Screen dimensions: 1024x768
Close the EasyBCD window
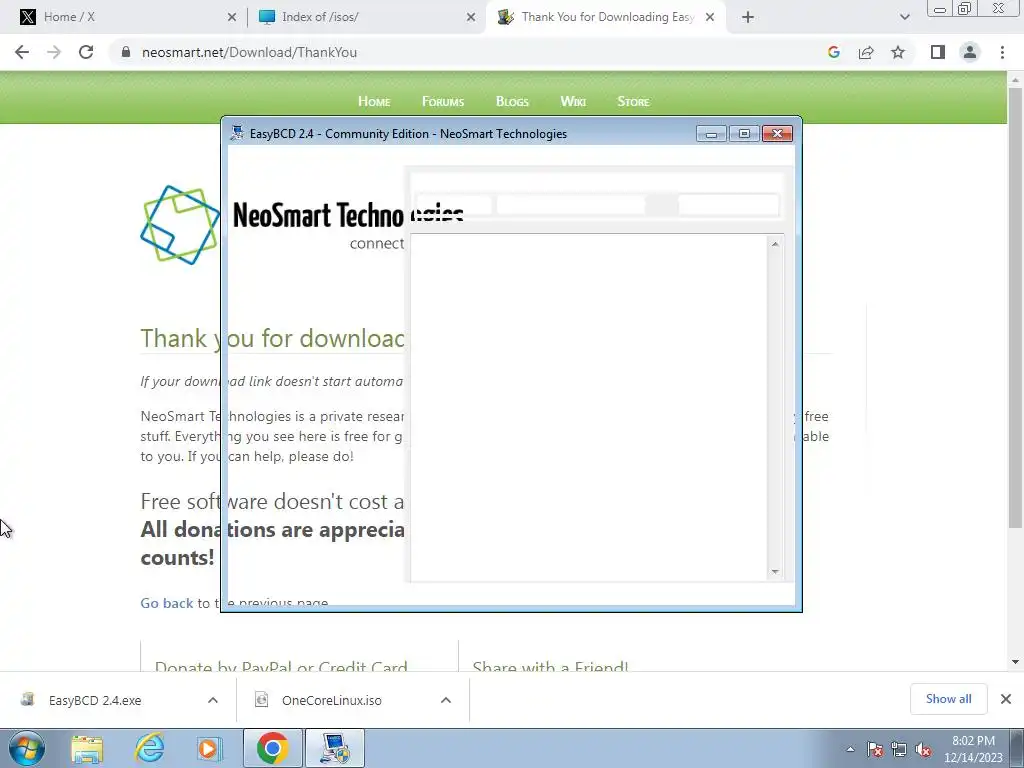[x=777, y=134]
